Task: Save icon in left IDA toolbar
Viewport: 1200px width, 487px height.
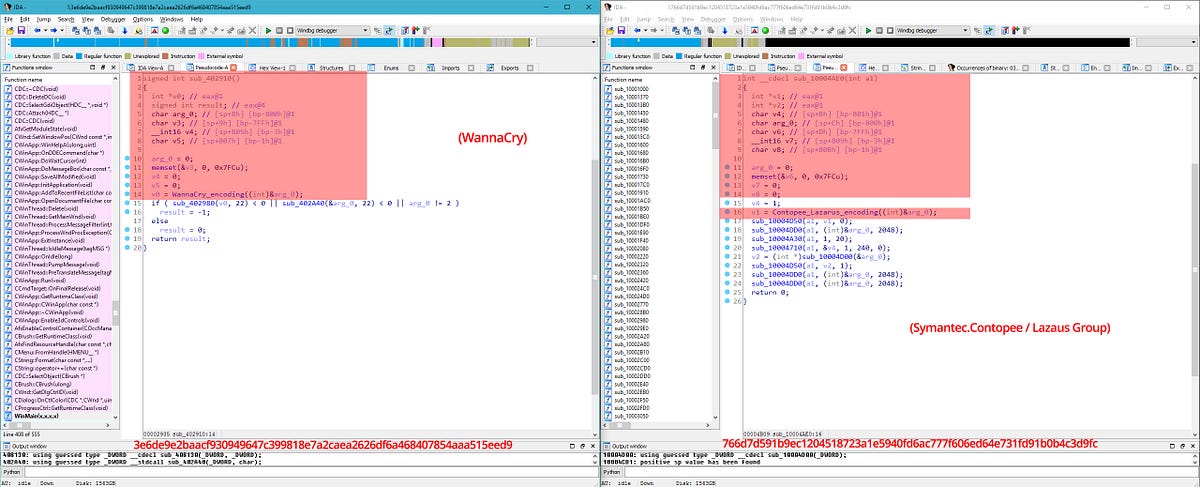Action: (21, 31)
